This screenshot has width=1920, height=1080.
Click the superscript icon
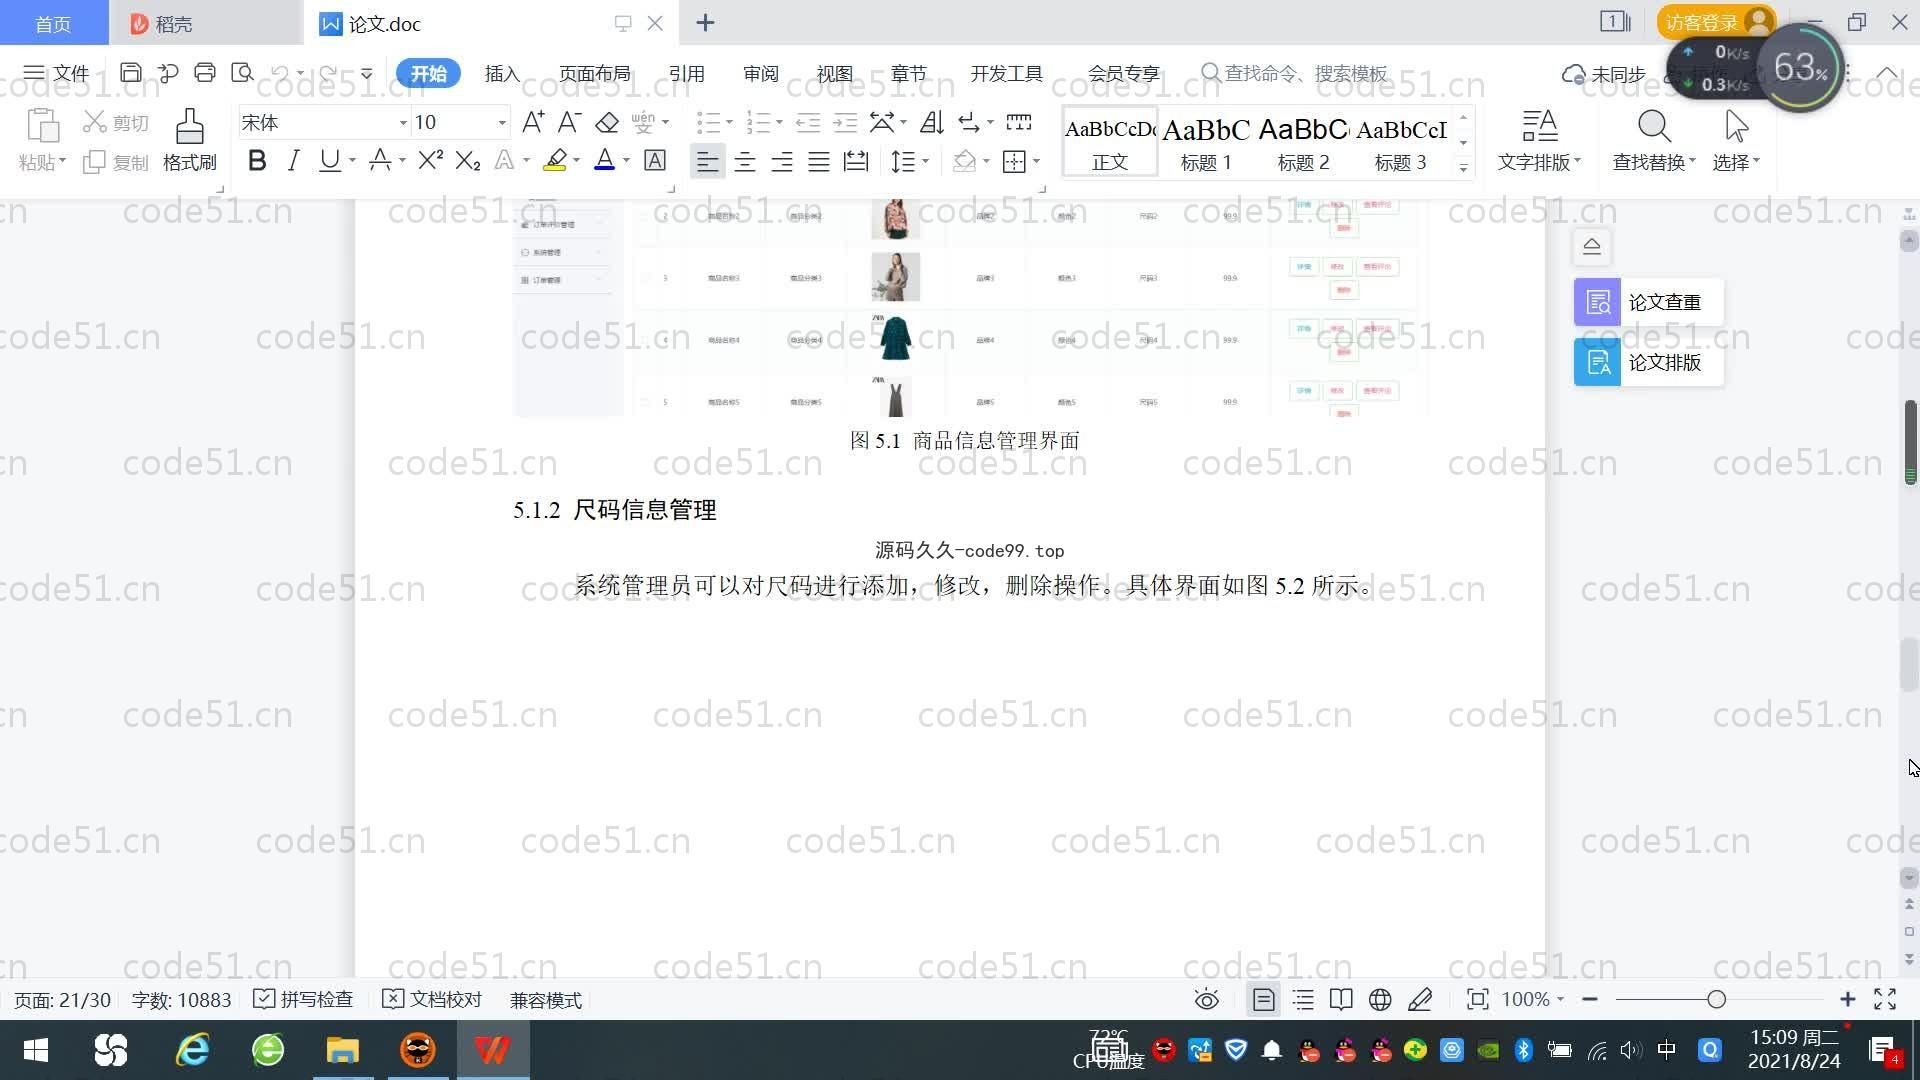430,161
